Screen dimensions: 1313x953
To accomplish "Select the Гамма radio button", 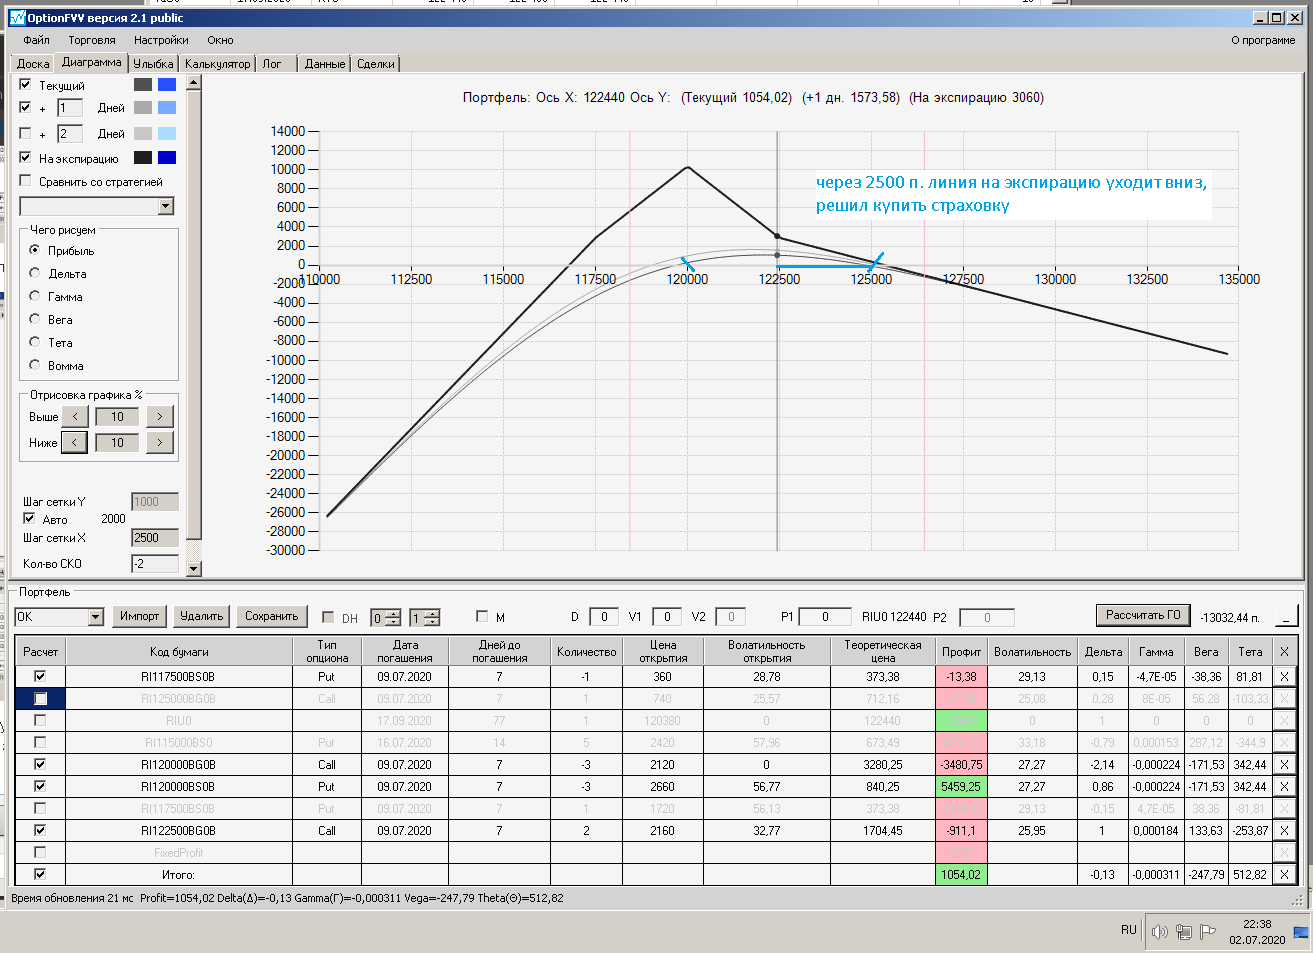I will click(35, 296).
